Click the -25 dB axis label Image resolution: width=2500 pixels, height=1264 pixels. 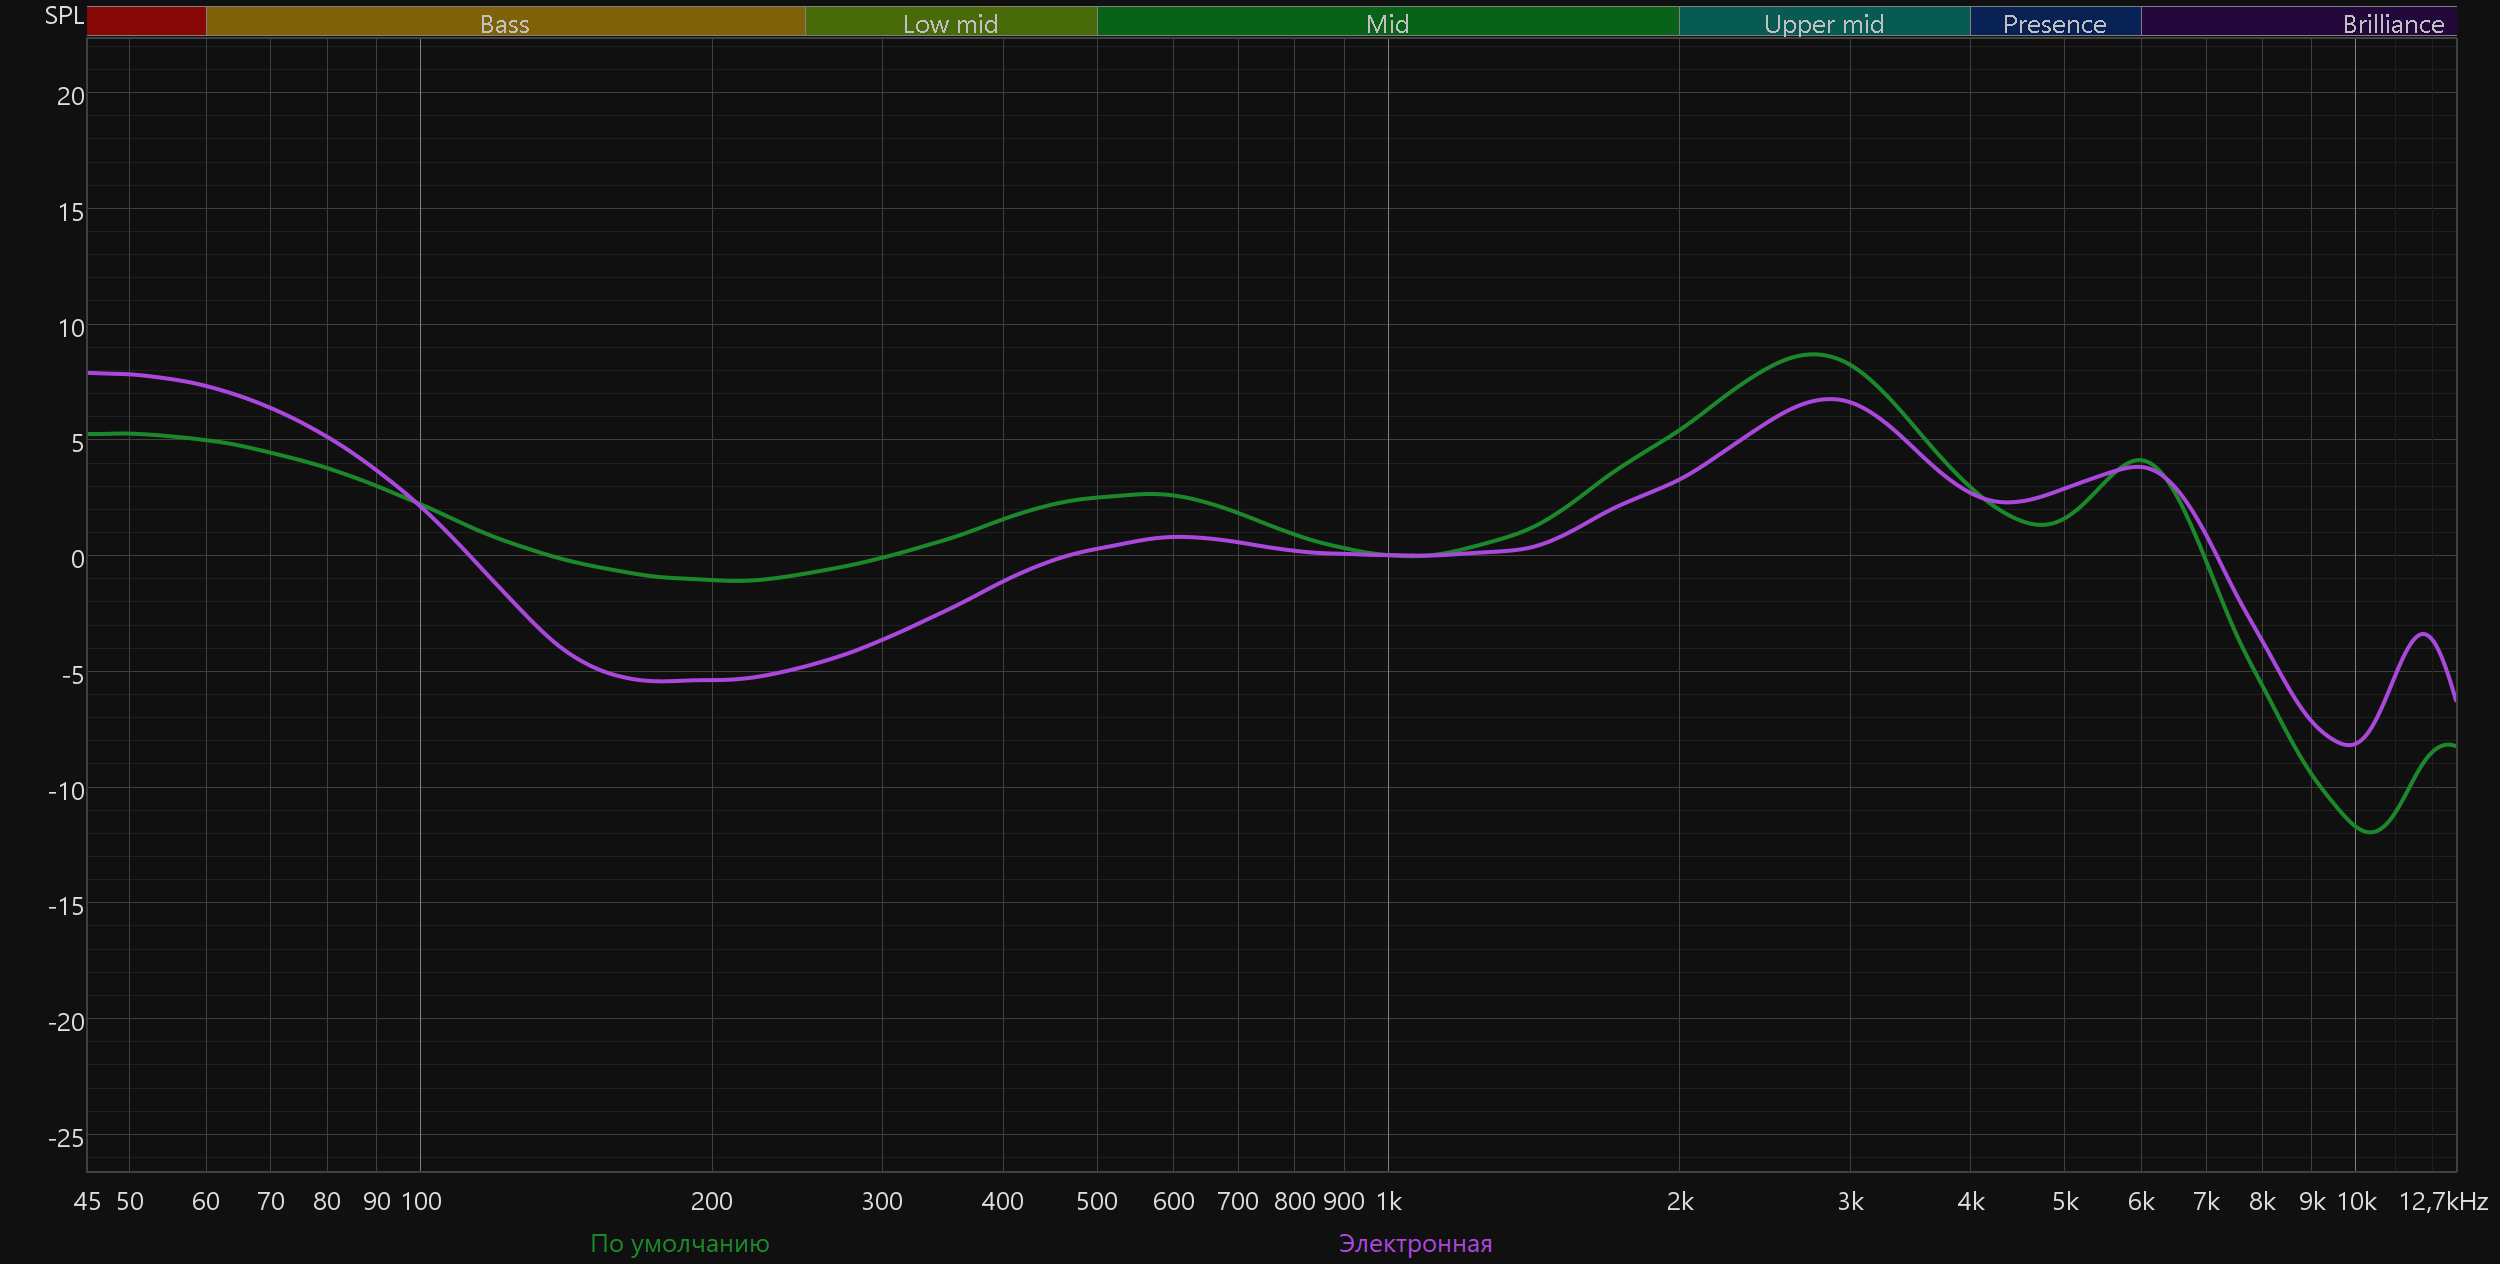click(x=66, y=1138)
